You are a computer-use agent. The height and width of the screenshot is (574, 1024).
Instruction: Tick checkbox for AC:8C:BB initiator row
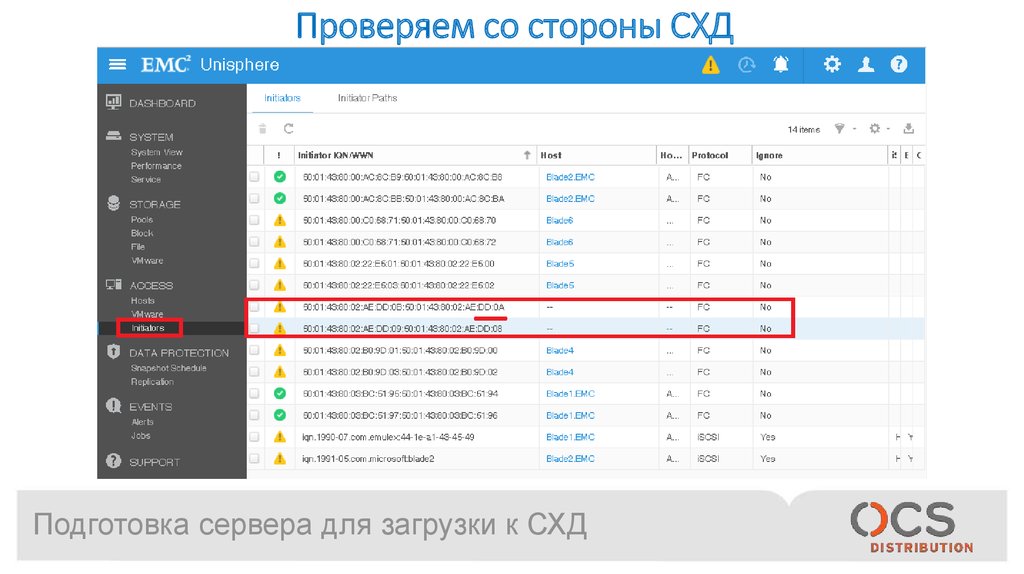pyautogui.click(x=254, y=198)
